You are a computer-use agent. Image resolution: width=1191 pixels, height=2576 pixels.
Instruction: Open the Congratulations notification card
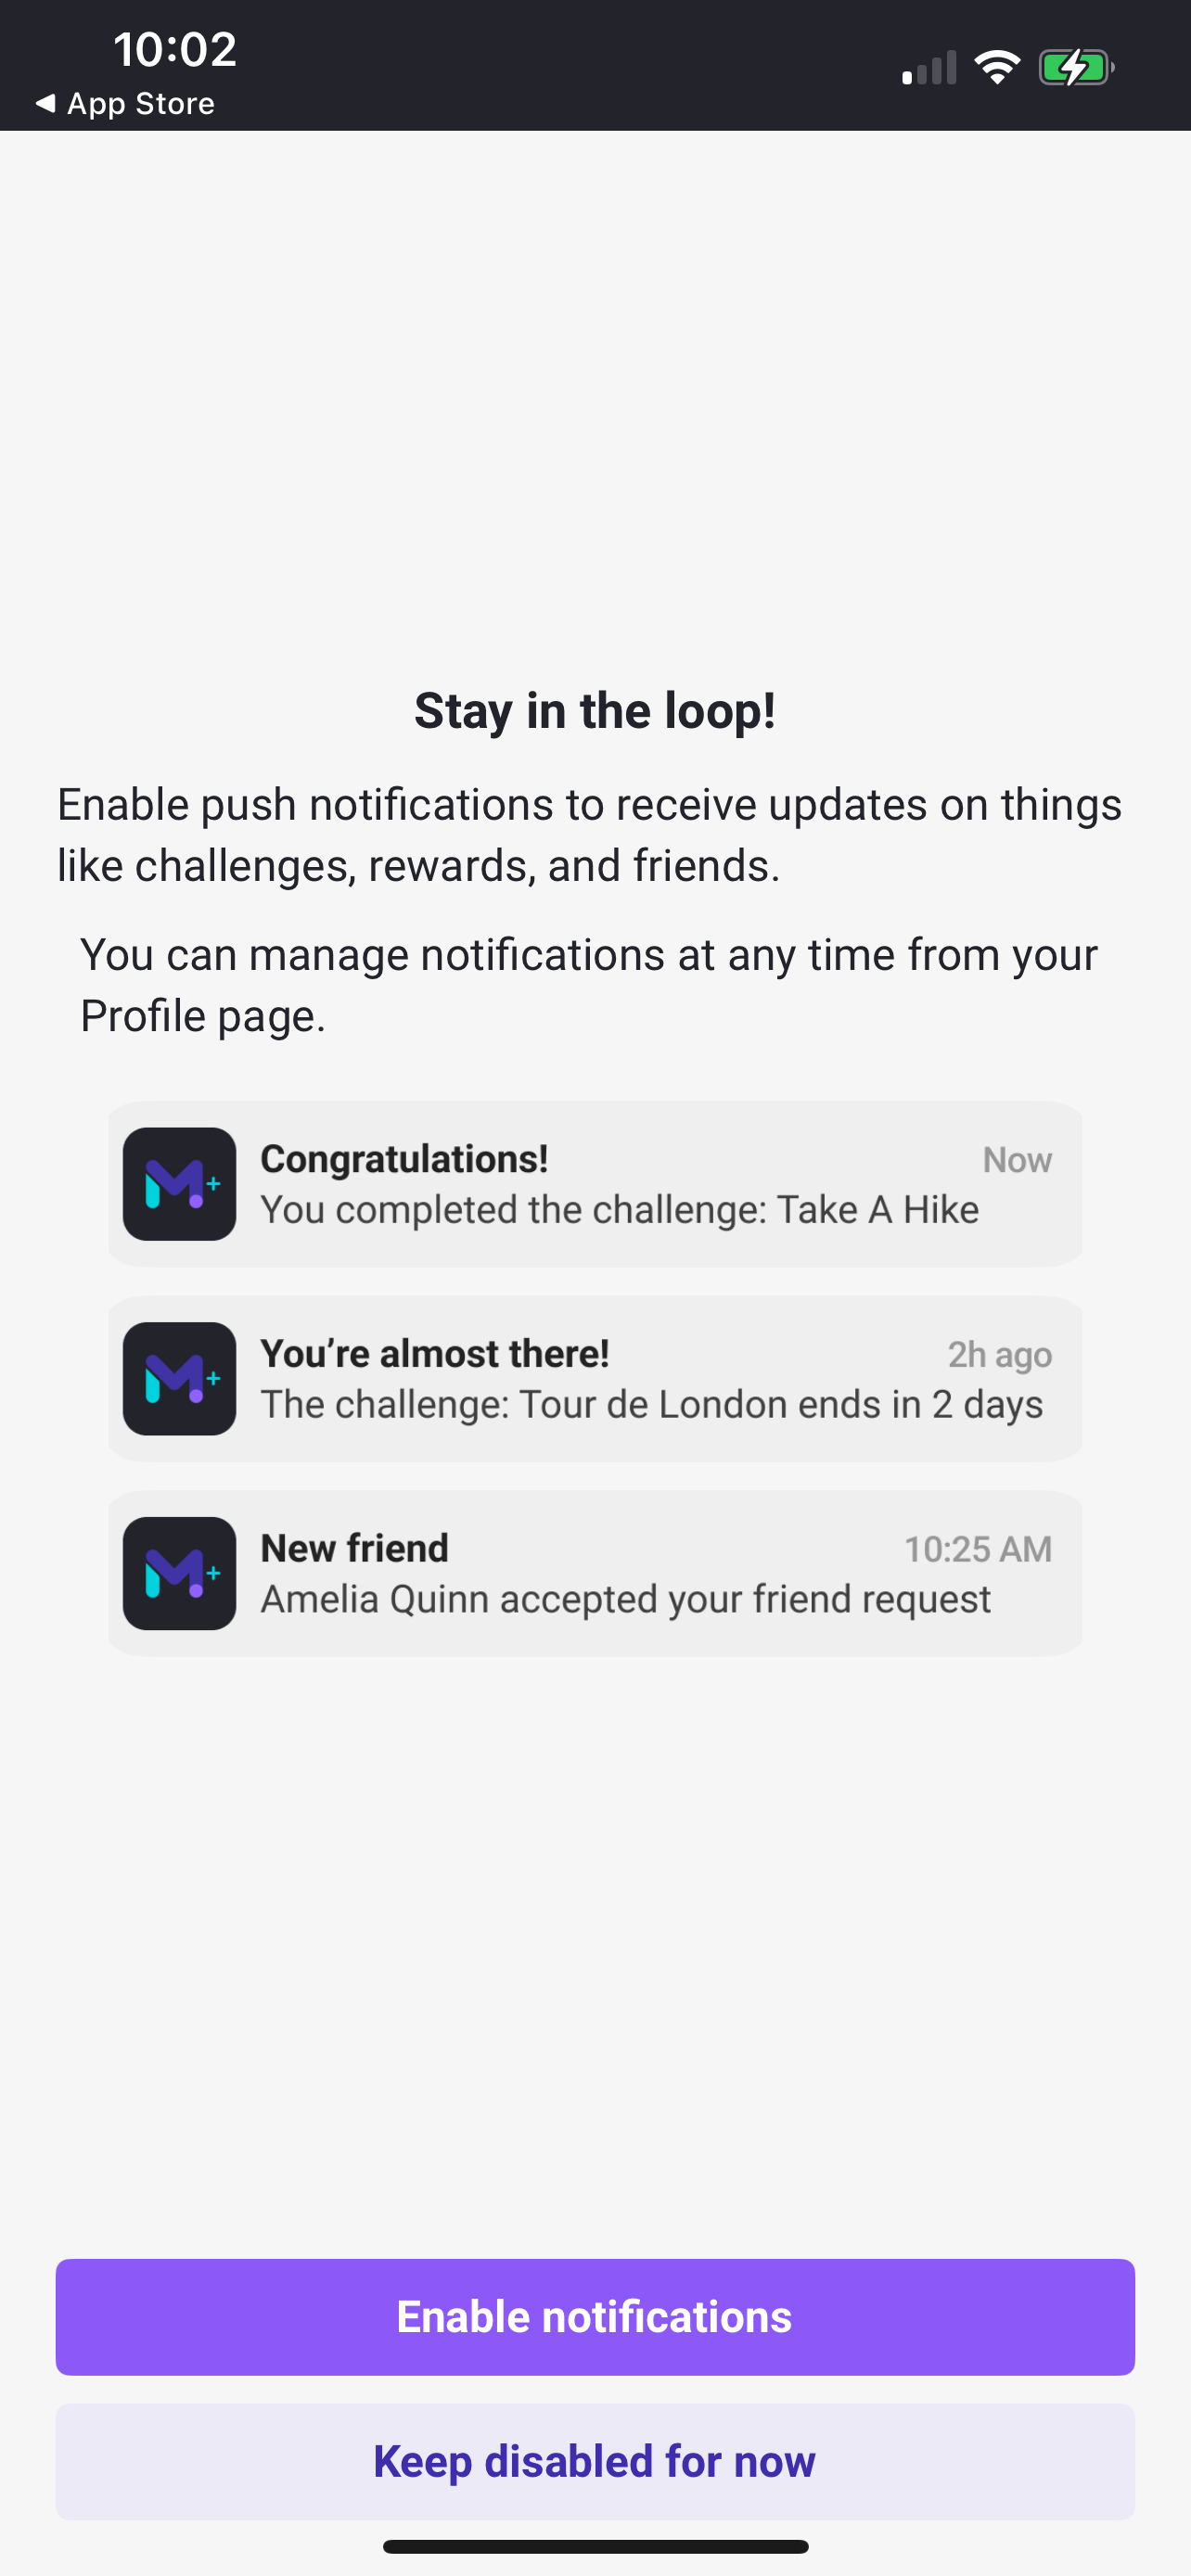[x=595, y=1184]
